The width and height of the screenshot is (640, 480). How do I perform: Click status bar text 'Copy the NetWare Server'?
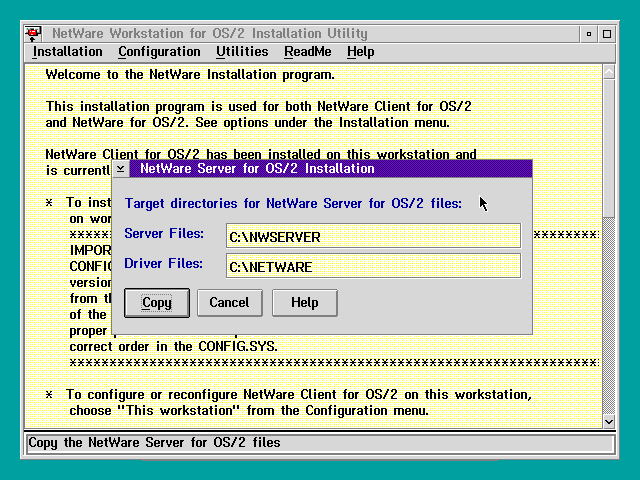(154, 443)
